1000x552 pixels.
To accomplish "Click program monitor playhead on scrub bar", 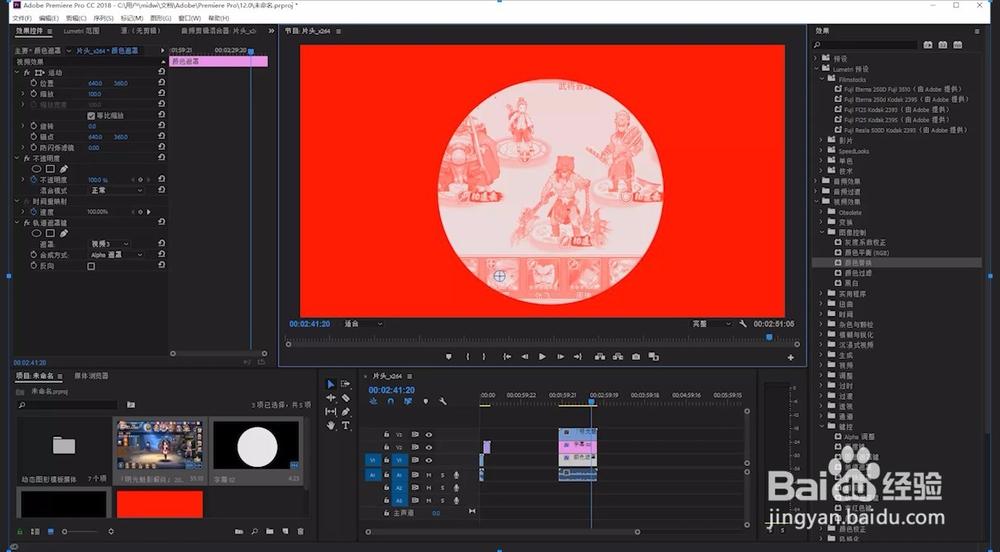I will 769,337.
